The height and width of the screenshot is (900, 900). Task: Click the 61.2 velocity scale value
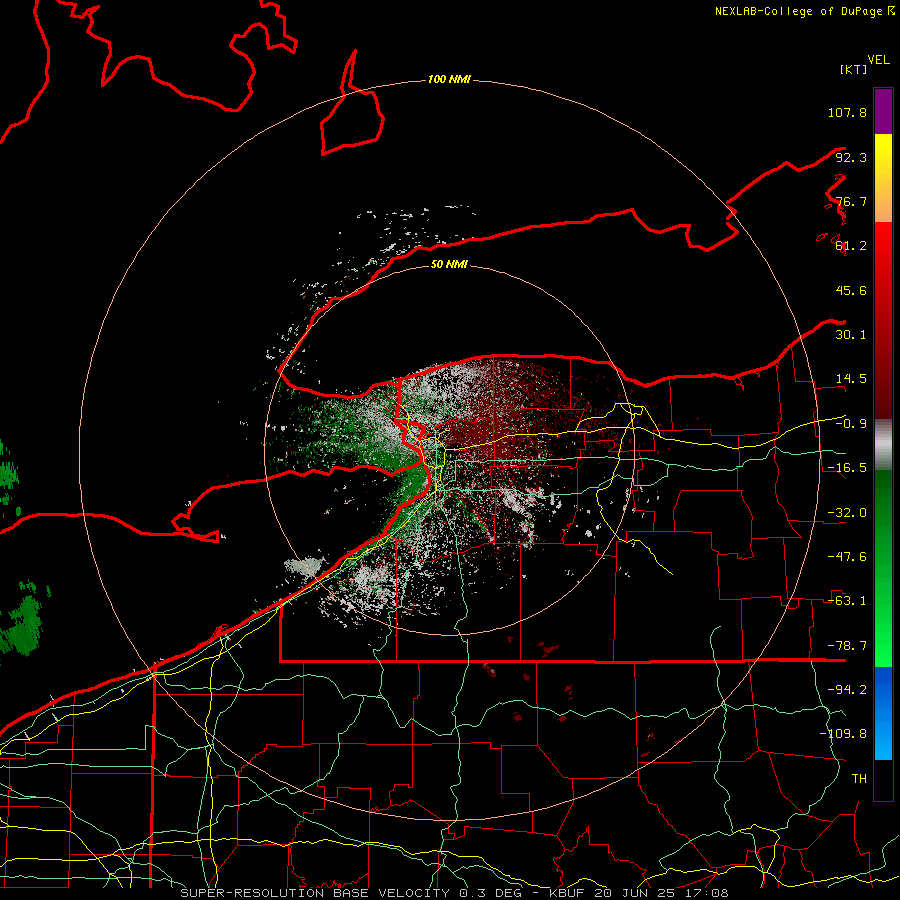pyautogui.click(x=851, y=246)
